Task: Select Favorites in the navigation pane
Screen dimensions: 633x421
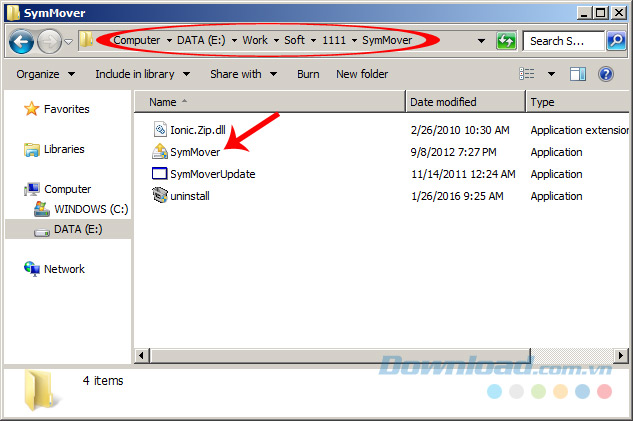Action: [x=67, y=109]
